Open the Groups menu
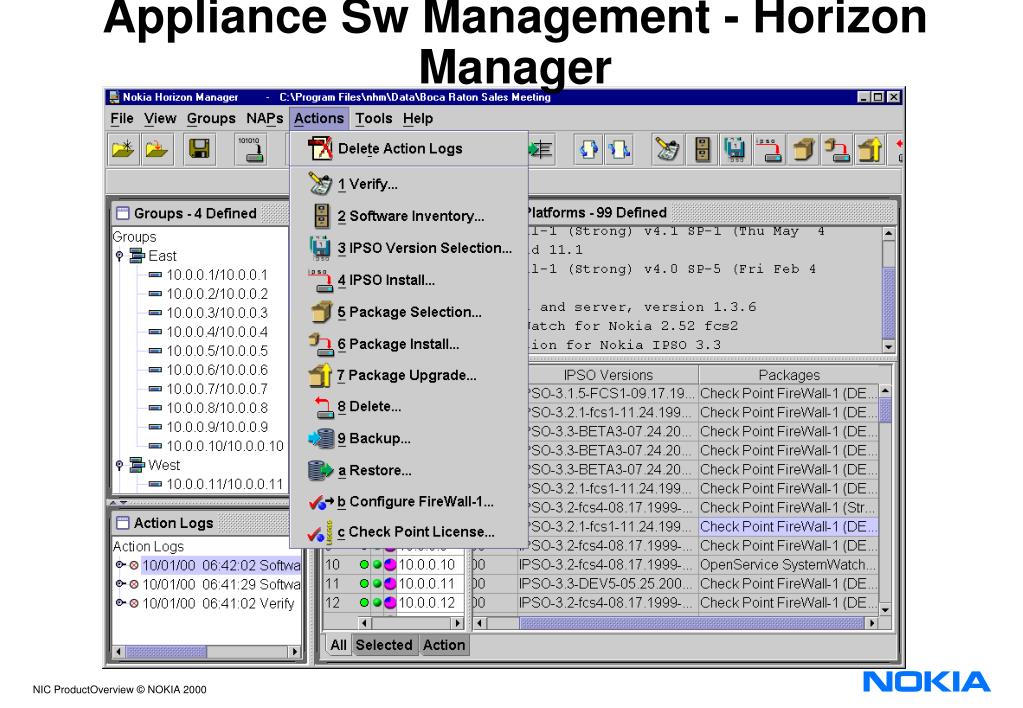Viewport: 1023px width, 708px height. (211, 119)
